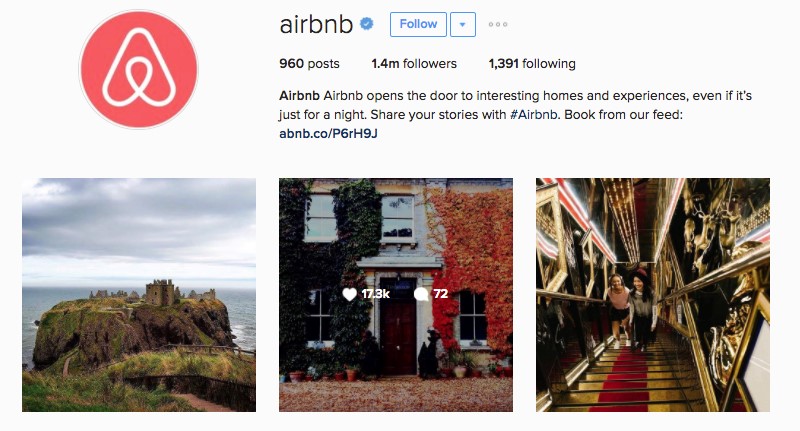Open the abnb.co/P6rH9J link
The image size is (800, 431).
tap(329, 134)
